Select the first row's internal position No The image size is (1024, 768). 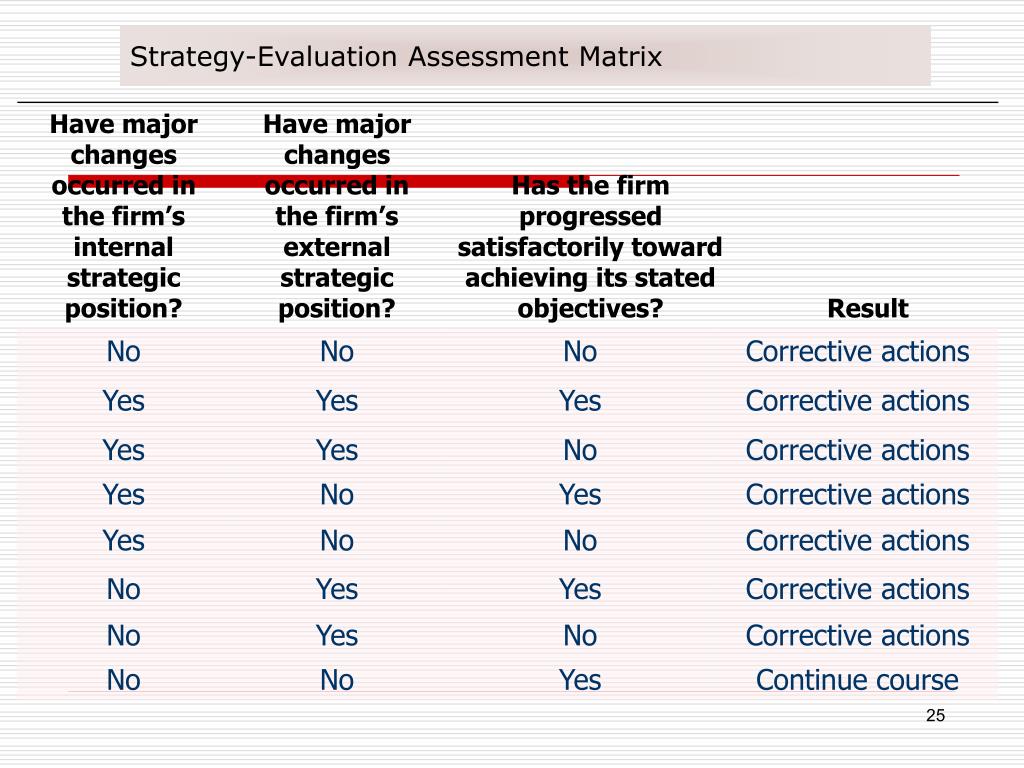(x=123, y=351)
